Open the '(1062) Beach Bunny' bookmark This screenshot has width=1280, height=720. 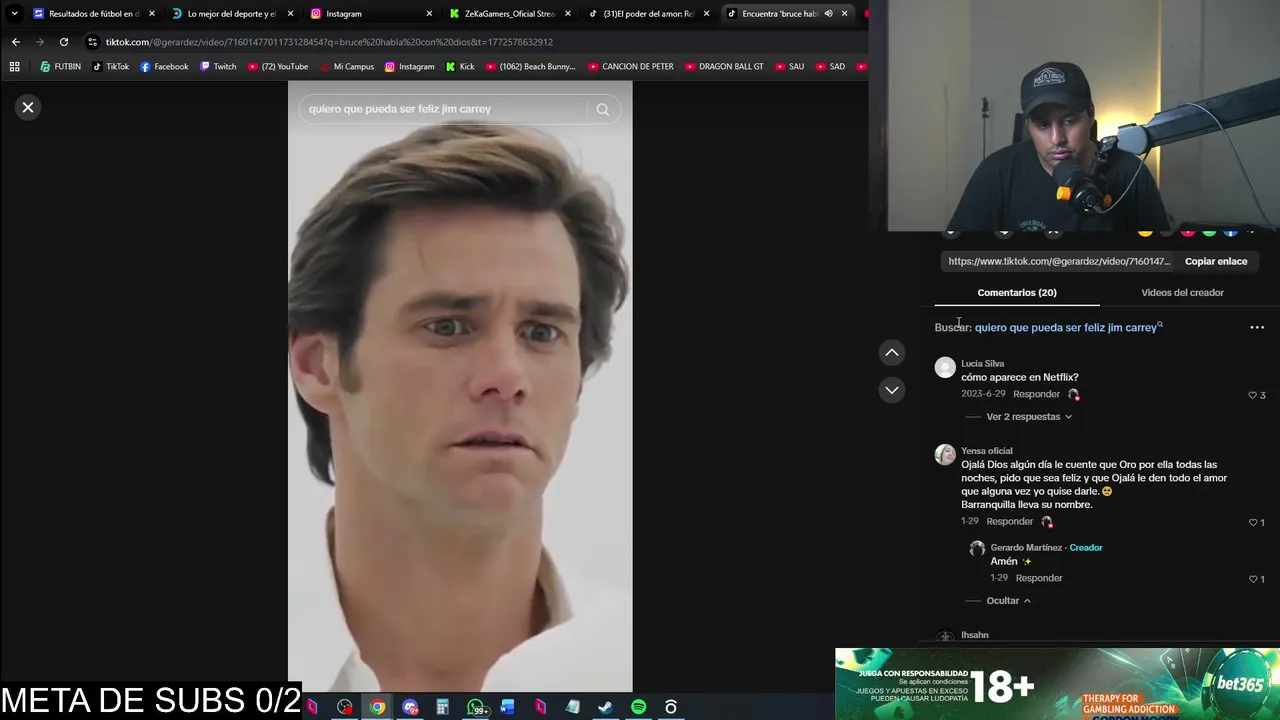pyautogui.click(x=530, y=67)
